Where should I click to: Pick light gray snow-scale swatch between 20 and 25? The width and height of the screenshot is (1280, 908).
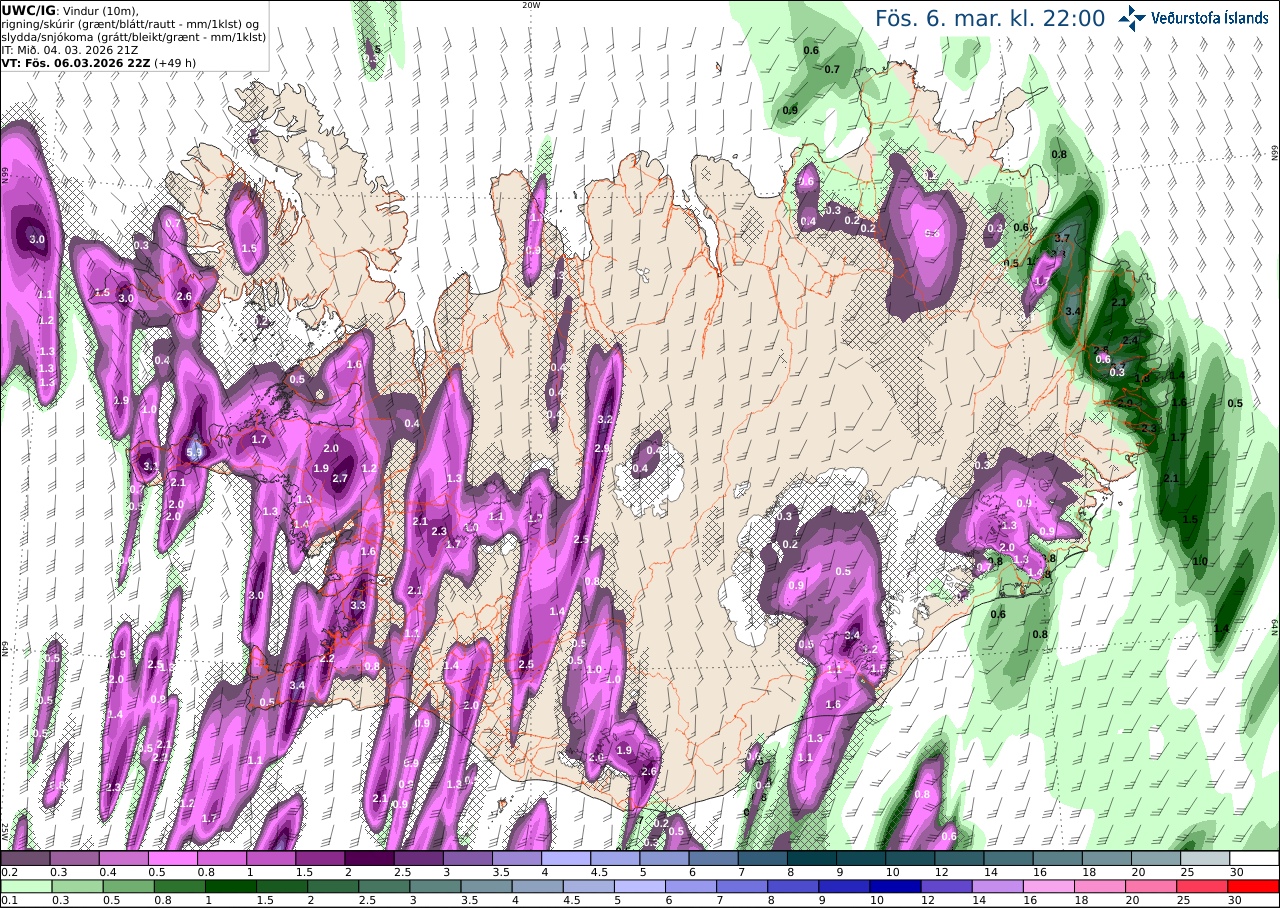(x=1205, y=858)
